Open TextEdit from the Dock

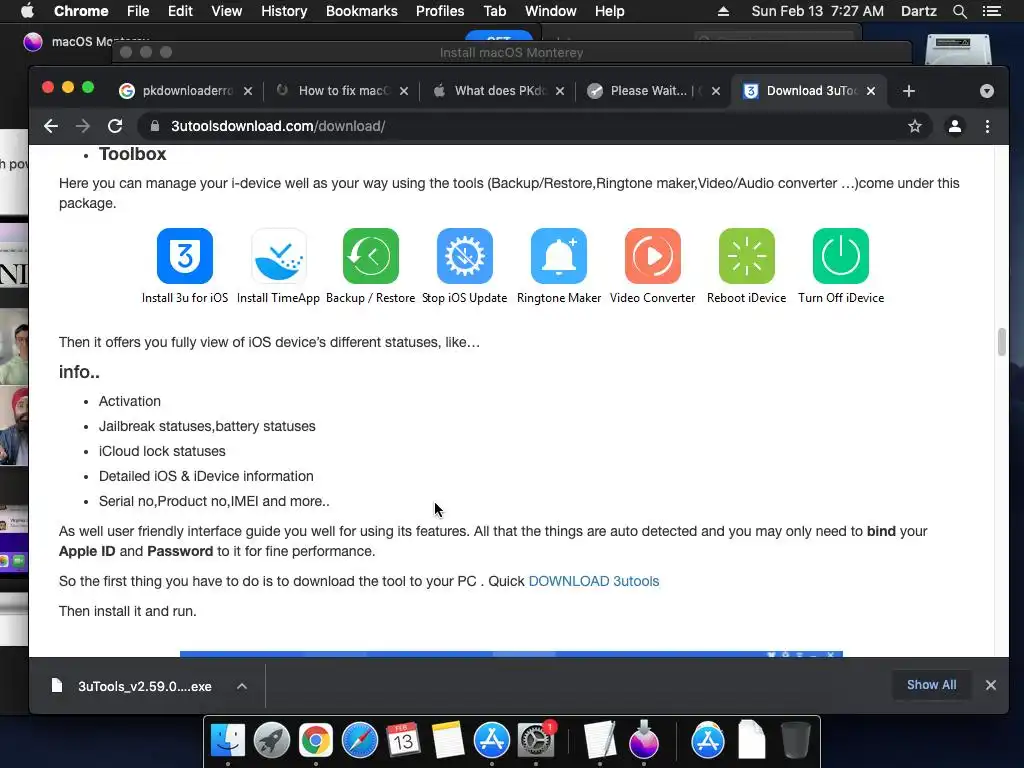click(x=600, y=741)
